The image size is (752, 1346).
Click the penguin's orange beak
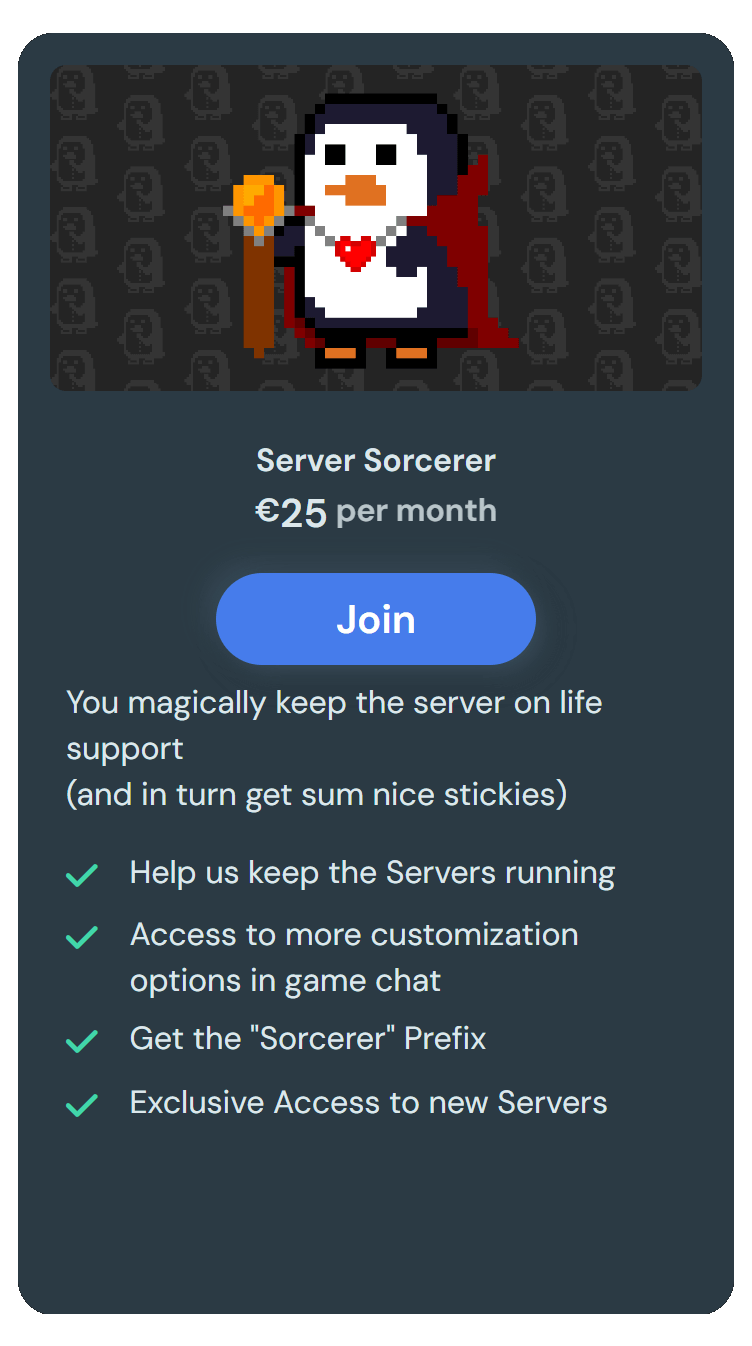tap(355, 190)
